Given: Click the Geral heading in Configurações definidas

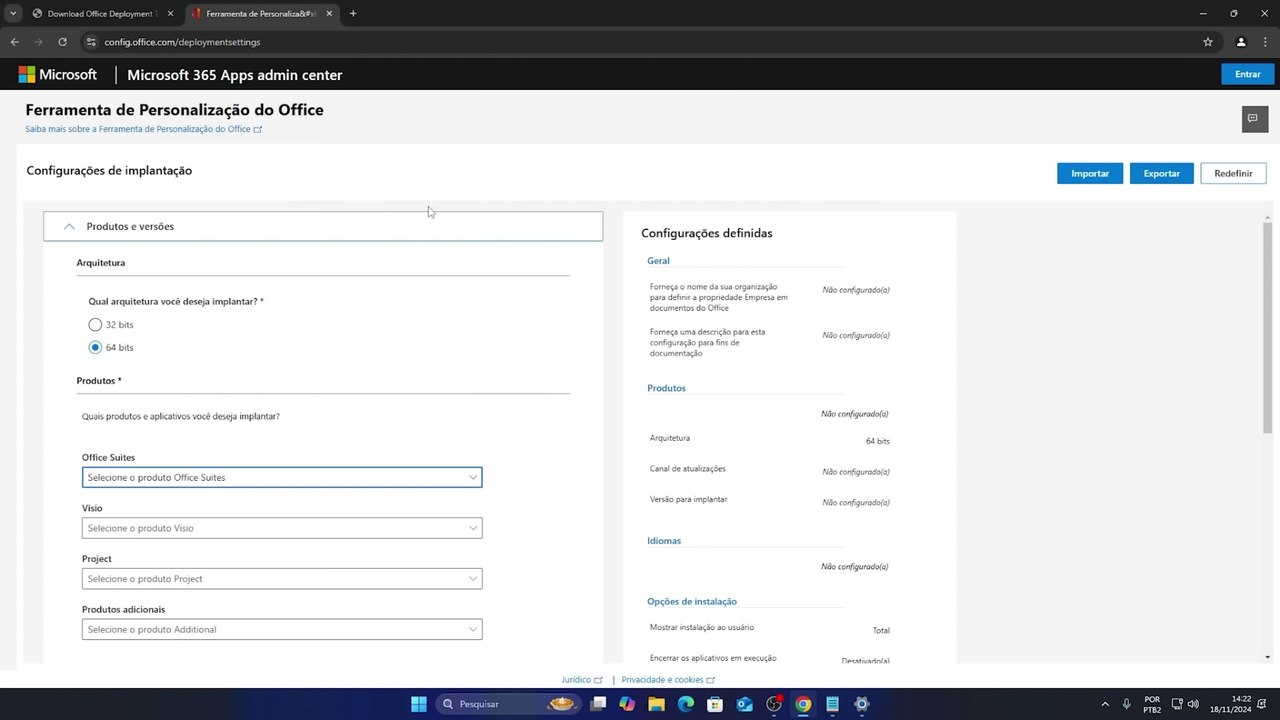Looking at the screenshot, I should point(658,261).
